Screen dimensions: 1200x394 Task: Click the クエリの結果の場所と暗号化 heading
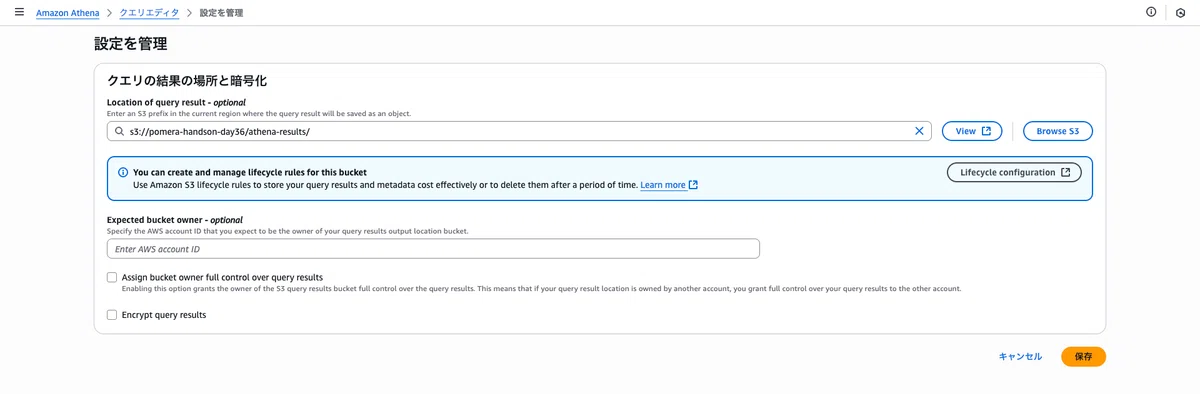(187, 80)
